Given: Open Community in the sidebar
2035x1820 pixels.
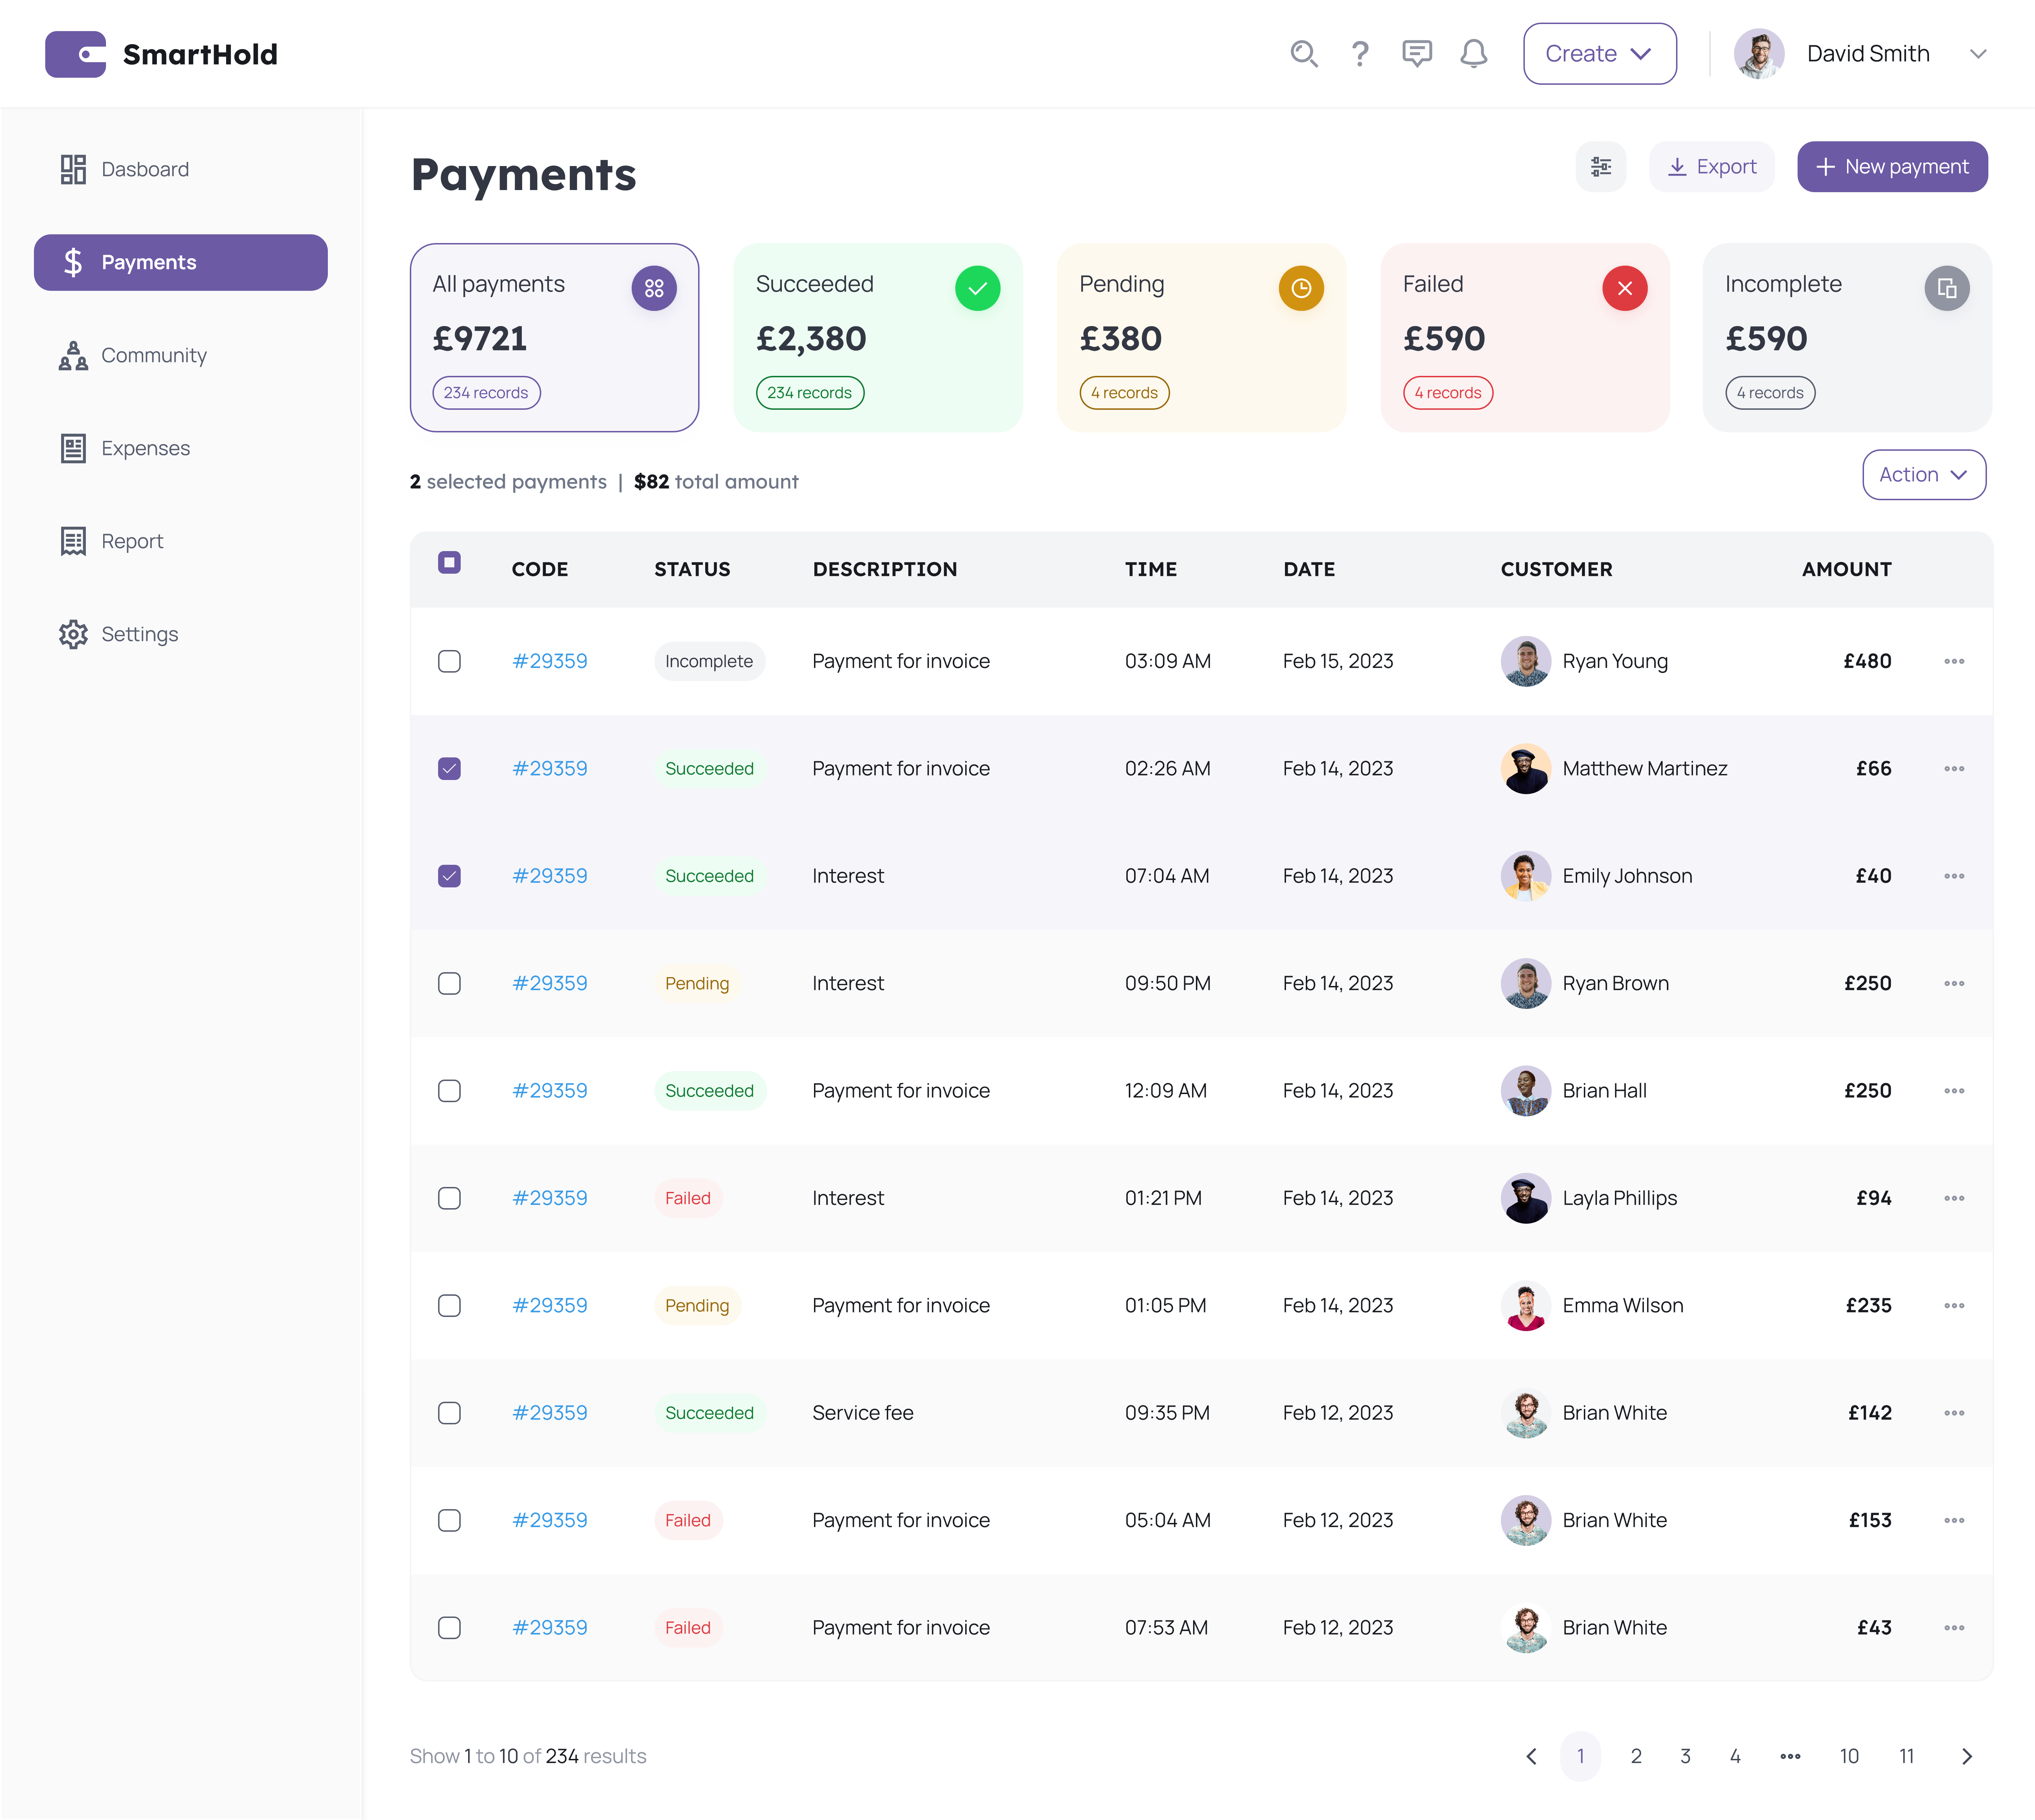Looking at the screenshot, I should tap(153, 355).
